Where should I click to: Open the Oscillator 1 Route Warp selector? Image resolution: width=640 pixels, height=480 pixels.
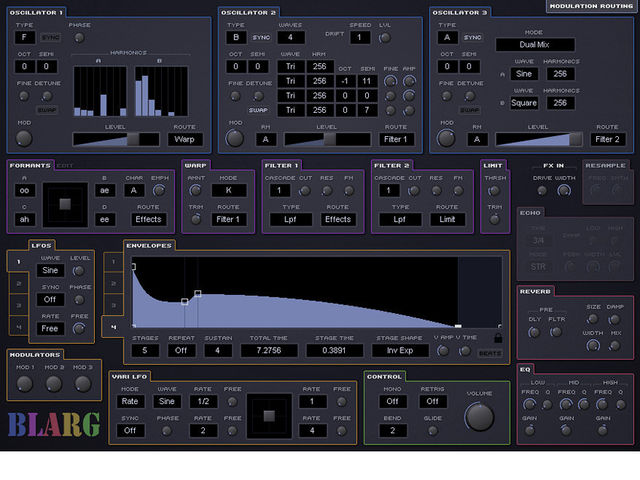tap(184, 139)
